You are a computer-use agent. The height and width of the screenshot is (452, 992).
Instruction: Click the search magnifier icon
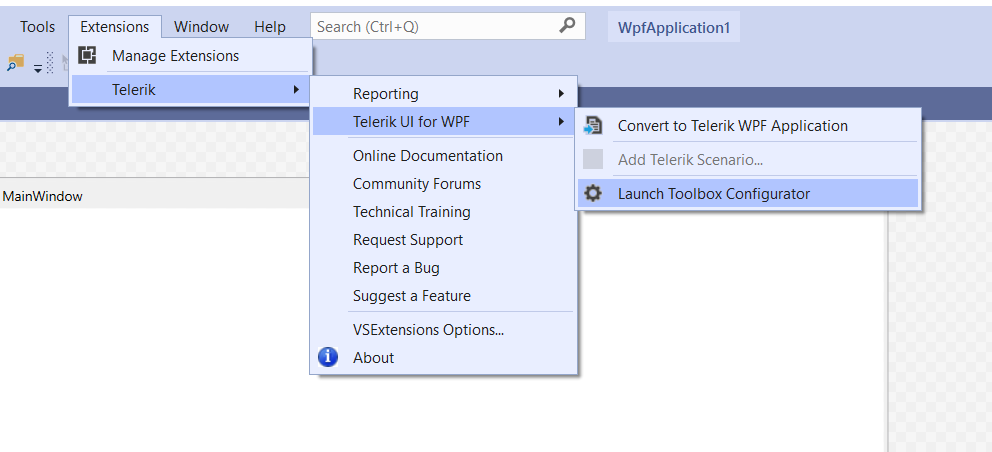coord(567,26)
